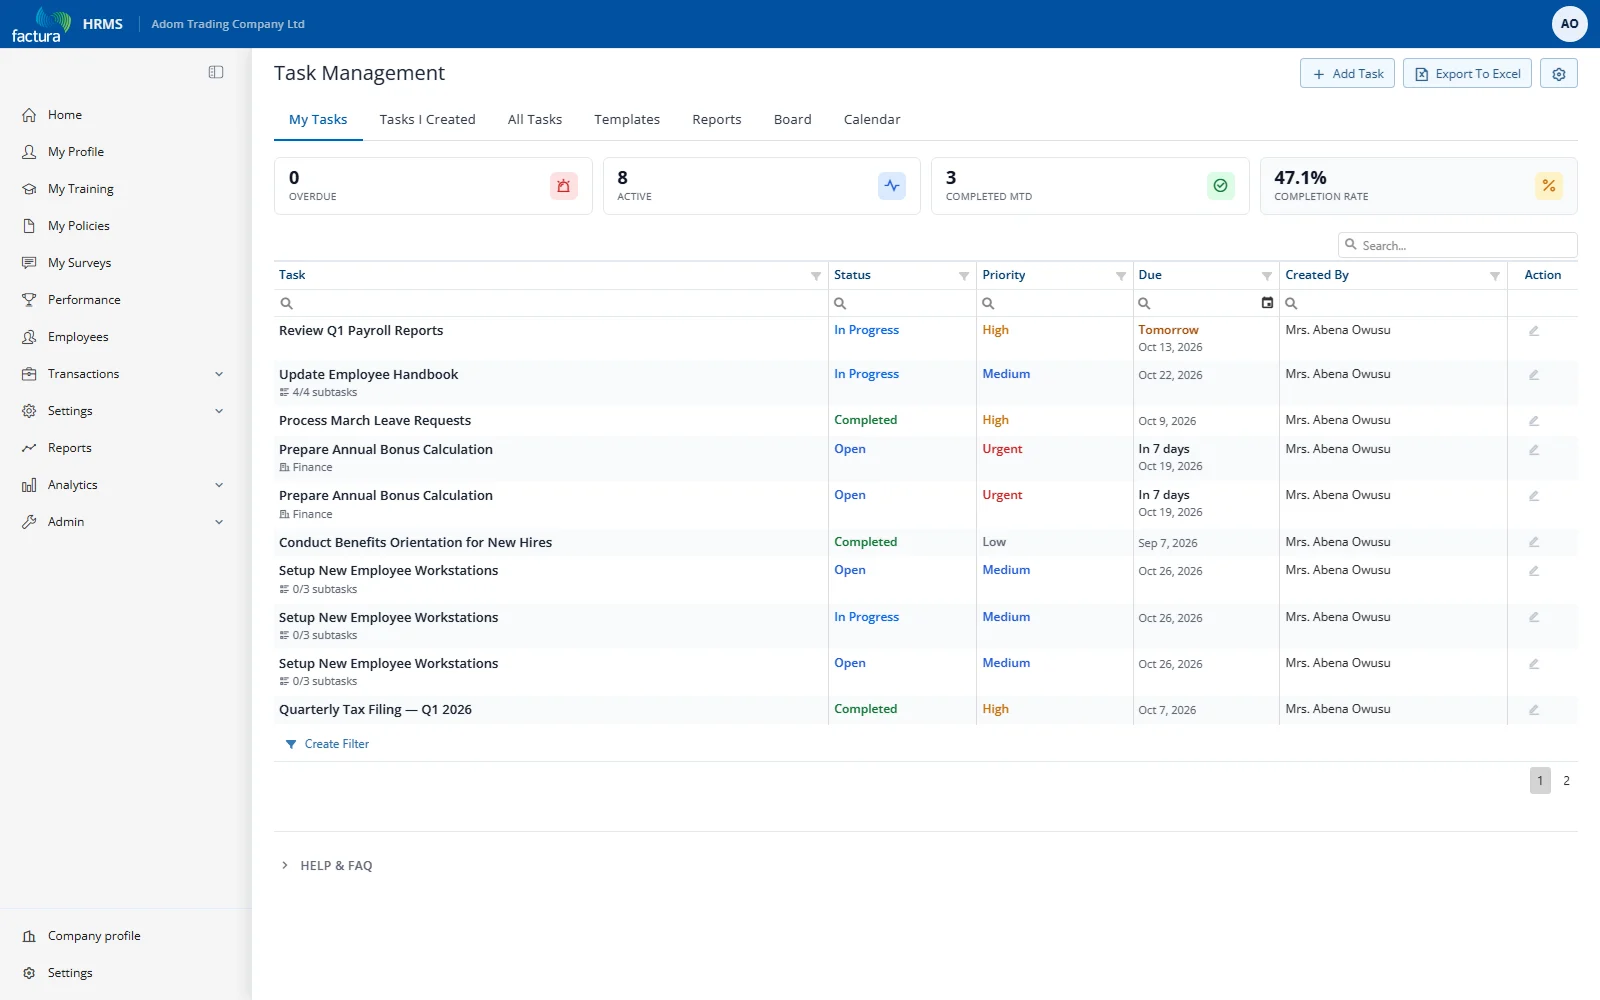The image size is (1600, 1000).
Task: Open the Performance trophy icon
Action: click(x=29, y=300)
